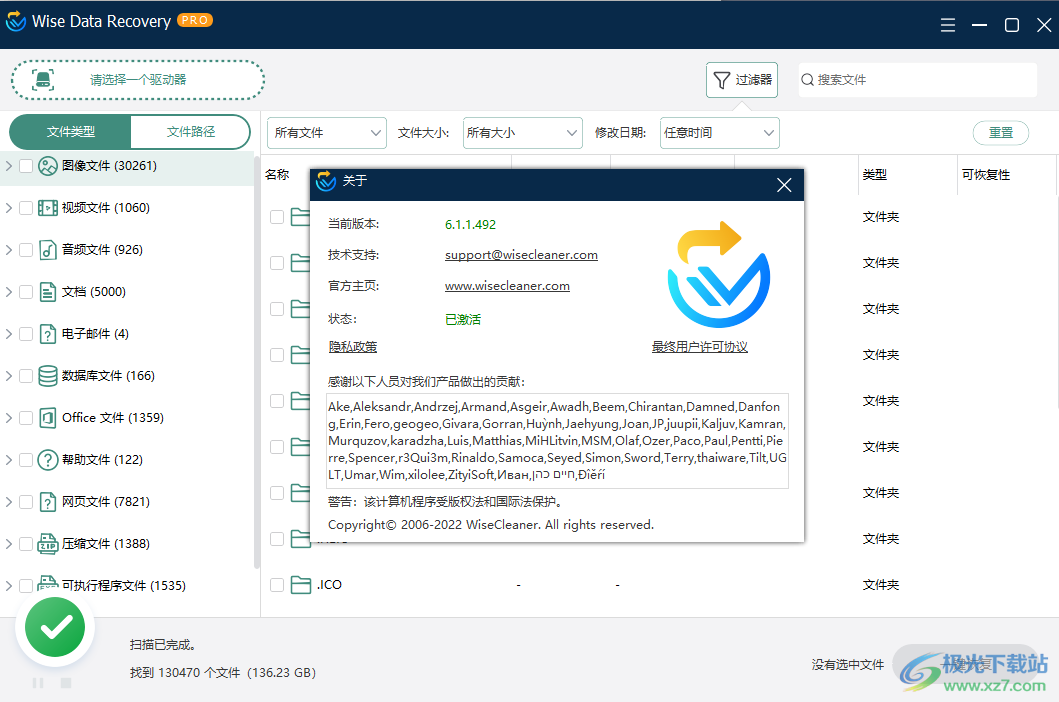
Task: Click the drive selector icon
Action: tap(43, 80)
